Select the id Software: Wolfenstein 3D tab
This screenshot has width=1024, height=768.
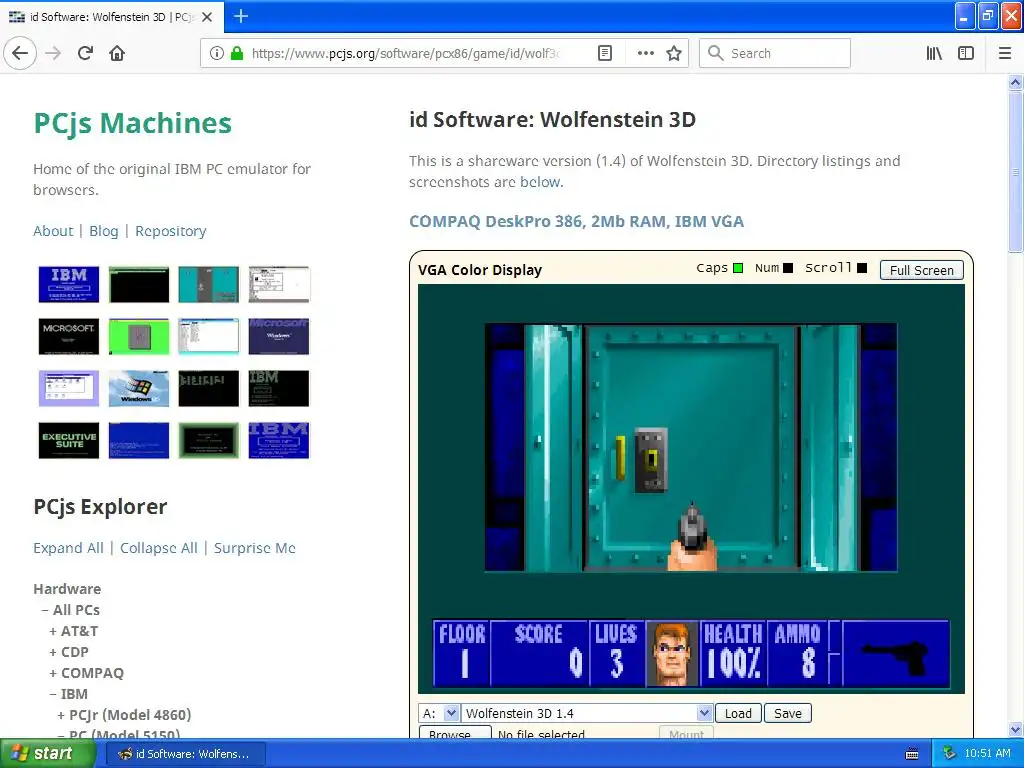111,17
